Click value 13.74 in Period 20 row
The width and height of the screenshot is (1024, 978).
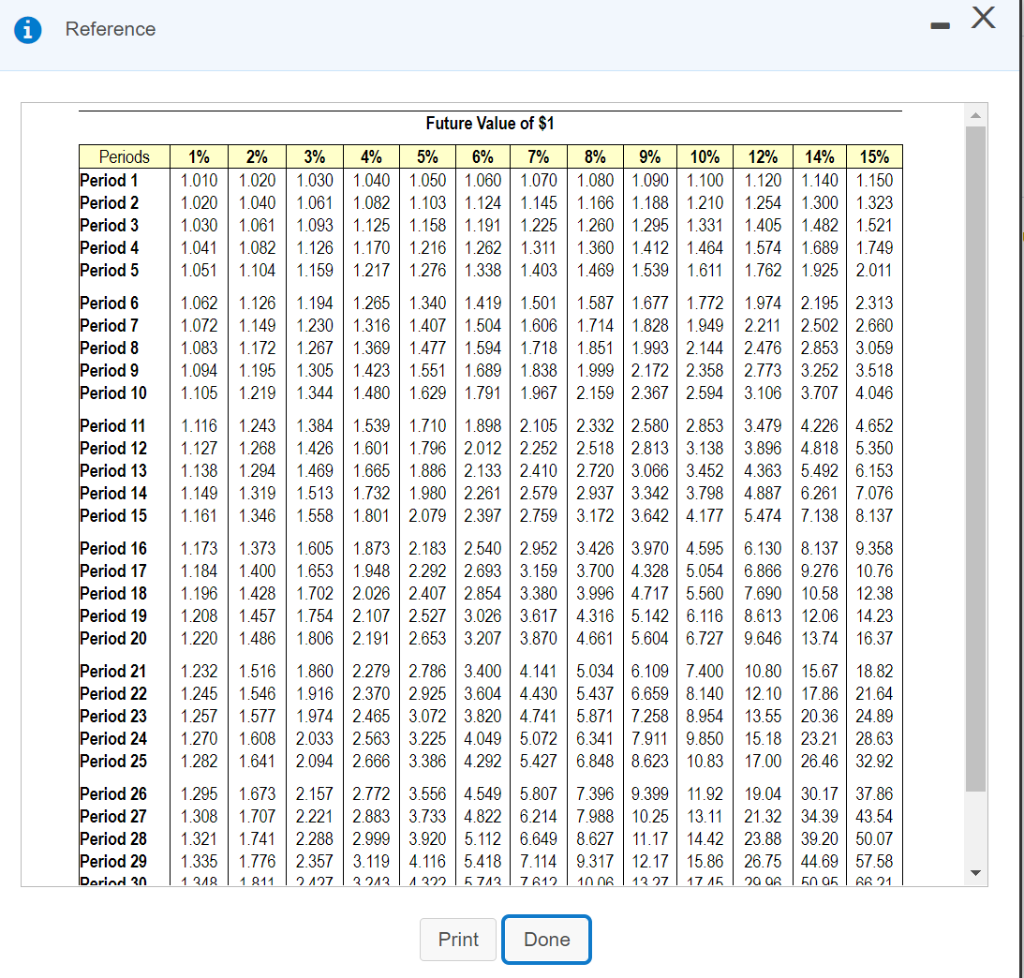[x=820, y=639]
